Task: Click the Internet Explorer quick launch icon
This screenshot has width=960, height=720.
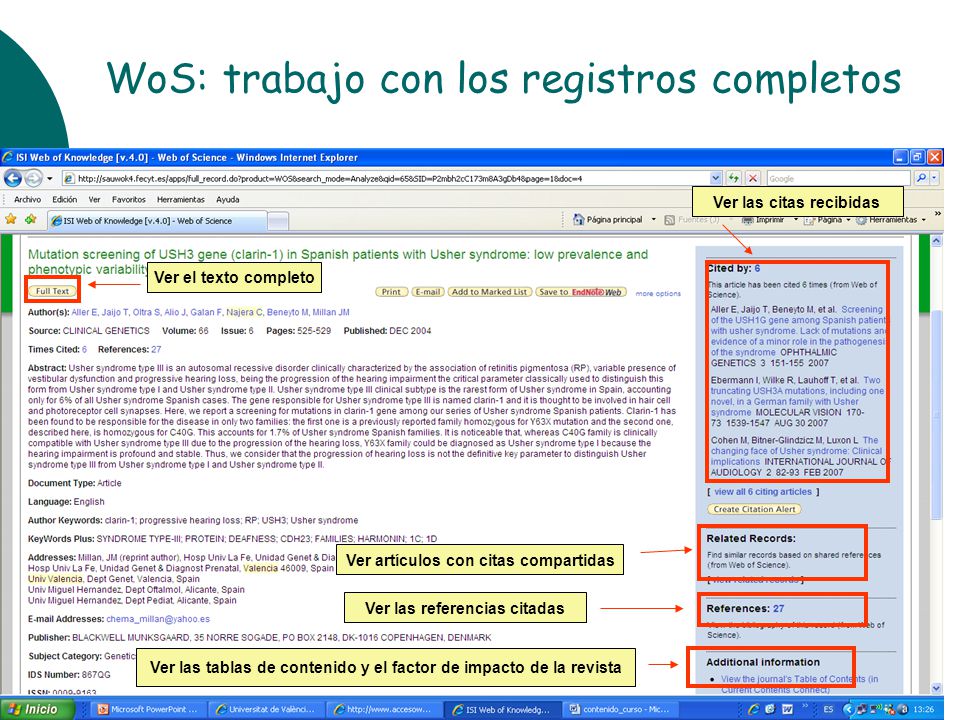Action: click(753, 710)
